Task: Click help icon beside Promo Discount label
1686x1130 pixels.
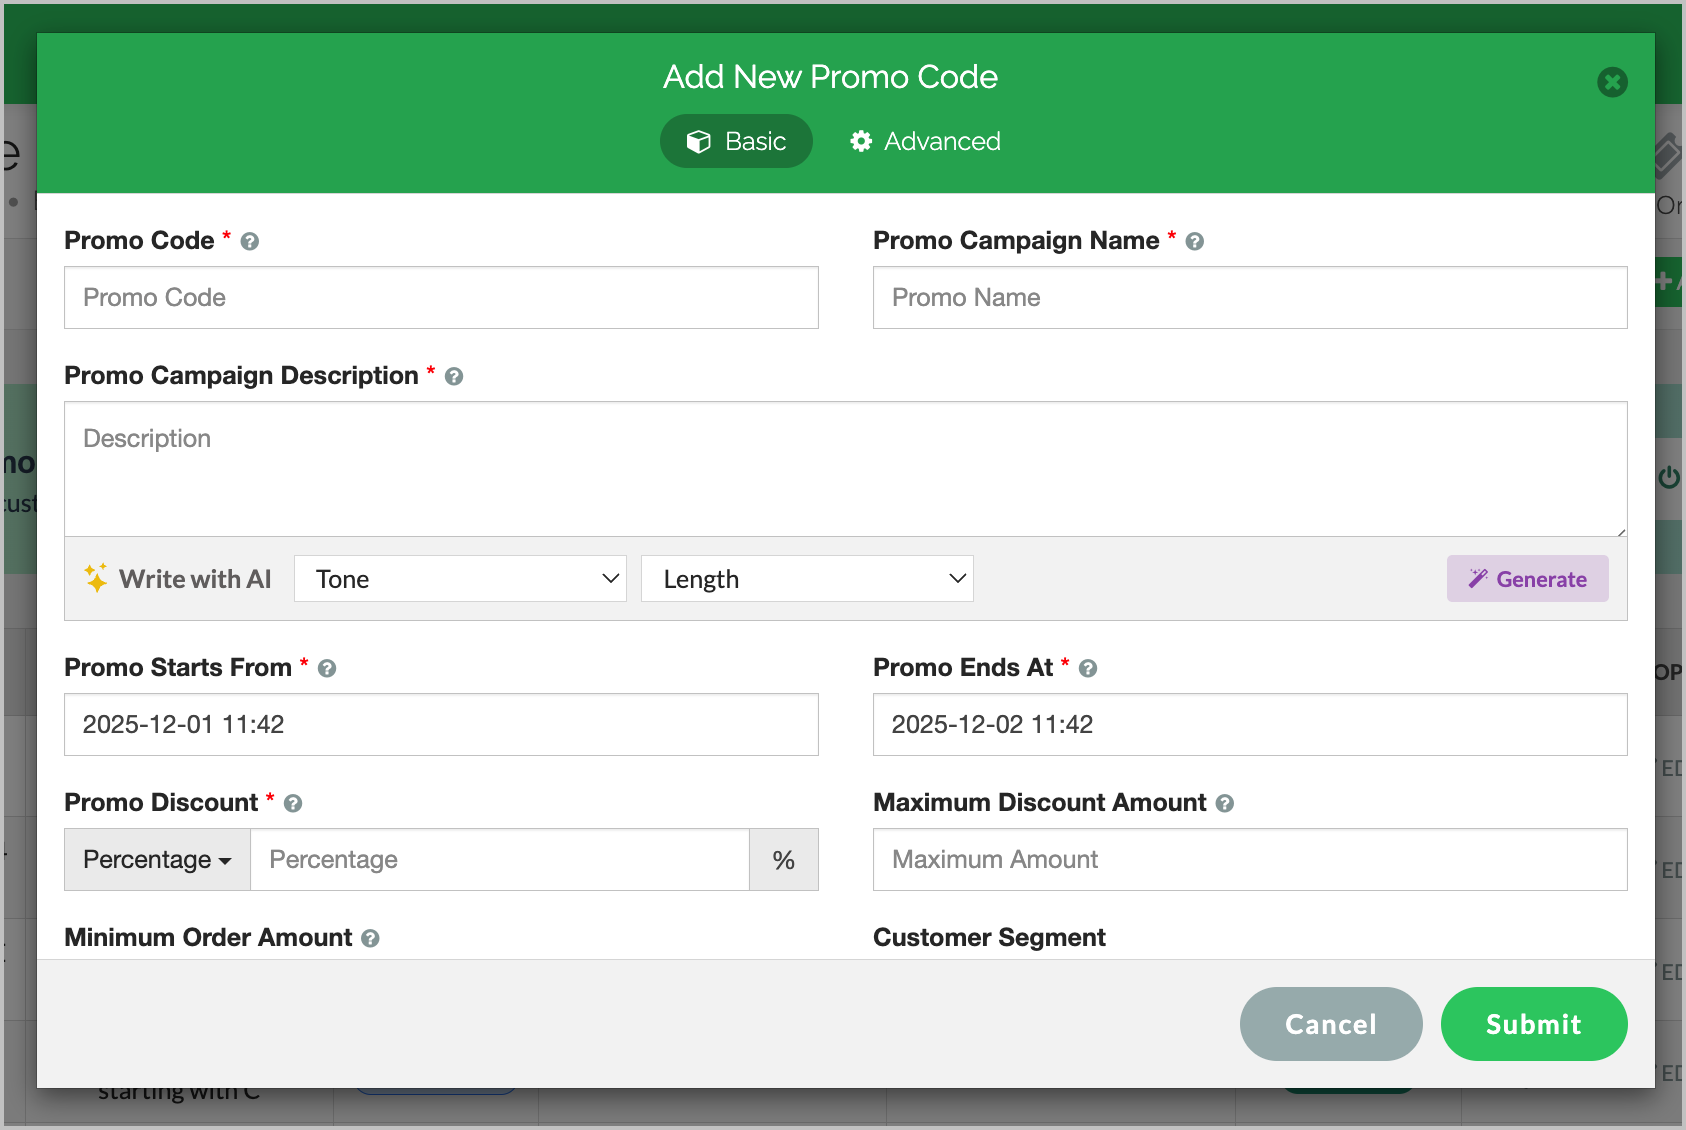Action: 293,804
